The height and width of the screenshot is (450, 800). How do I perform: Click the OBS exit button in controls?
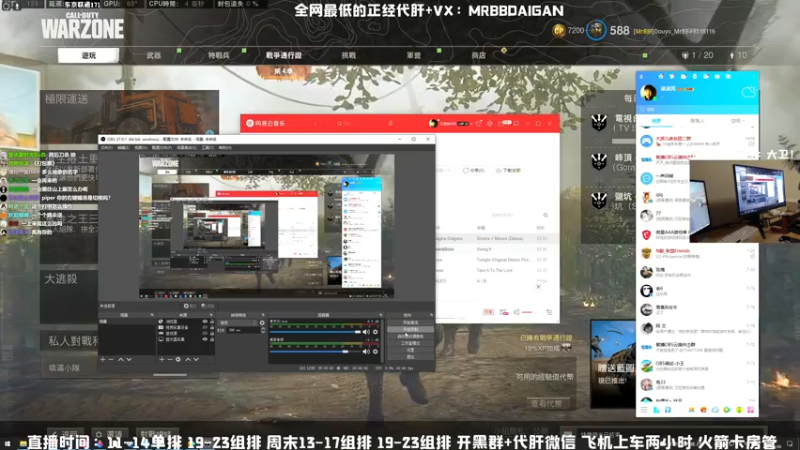(x=410, y=357)
